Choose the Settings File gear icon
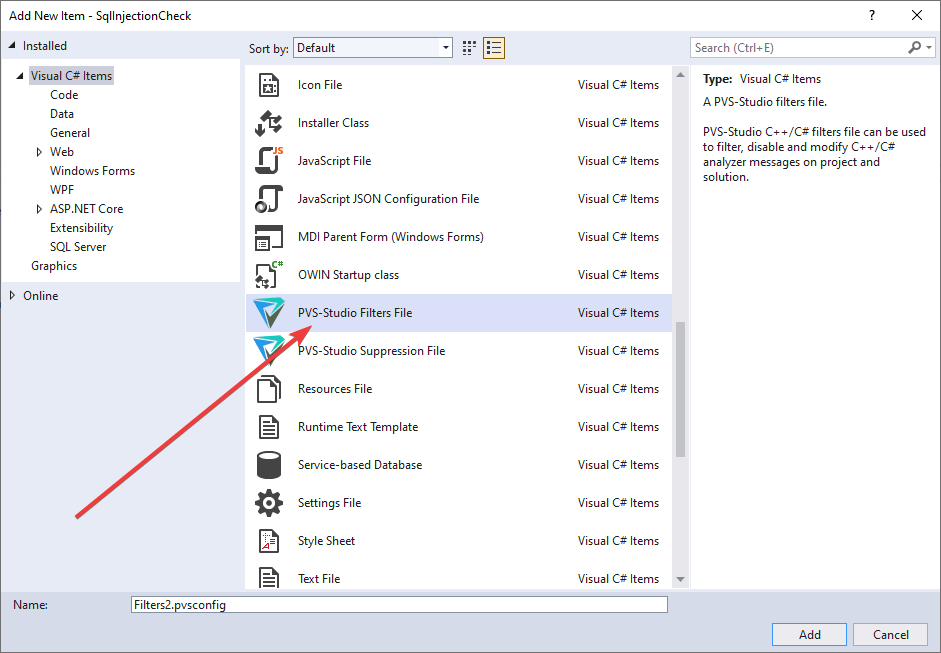 pos(269,503)
